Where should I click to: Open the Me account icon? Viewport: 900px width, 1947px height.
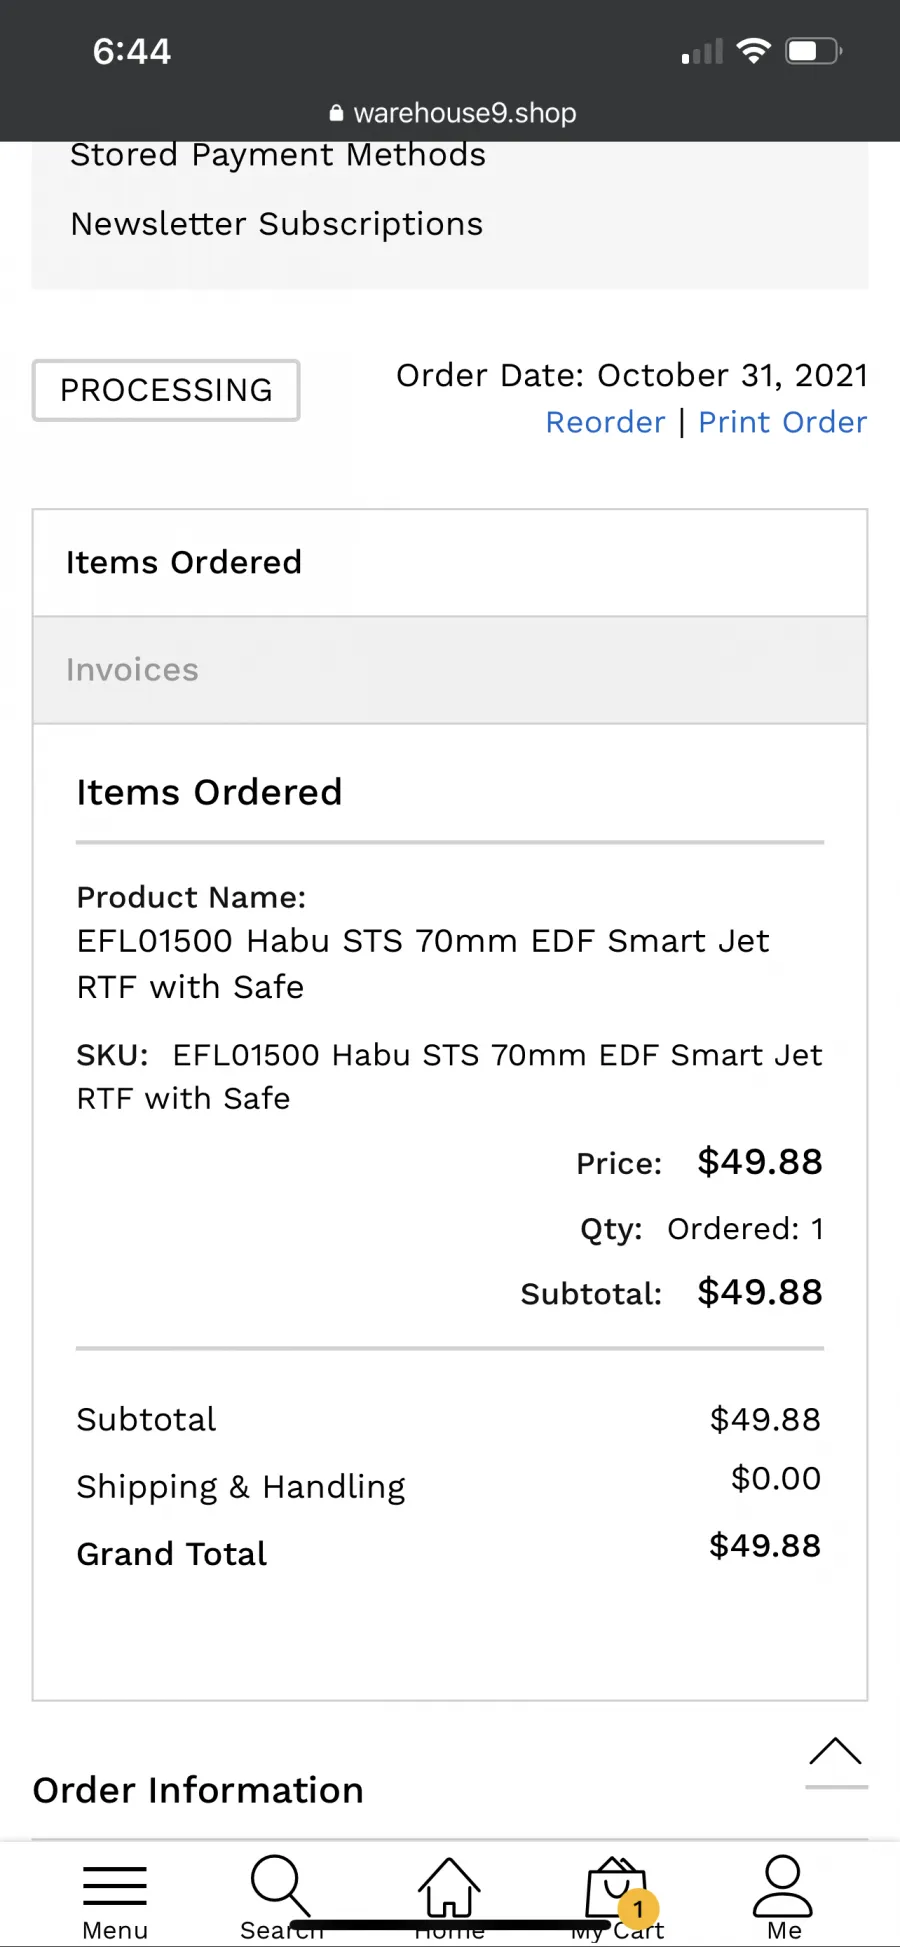(x=783, y=1885)
